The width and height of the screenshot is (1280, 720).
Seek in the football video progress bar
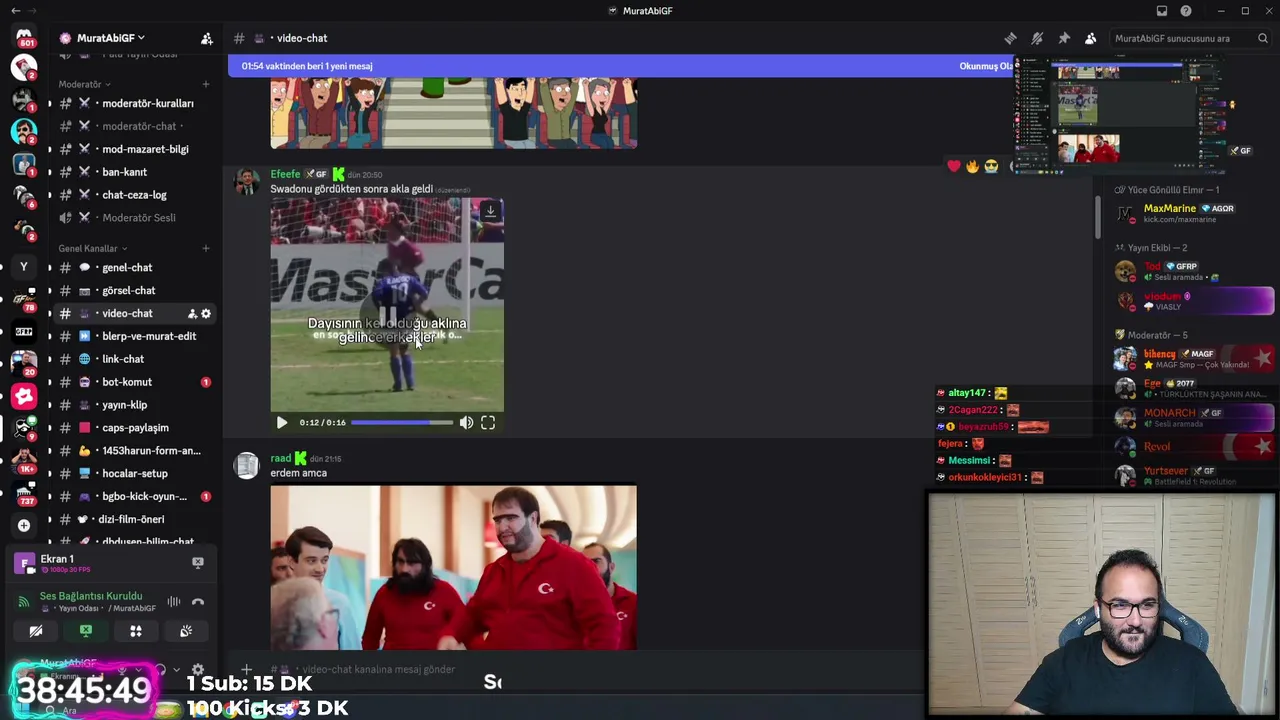click(402, 423)
